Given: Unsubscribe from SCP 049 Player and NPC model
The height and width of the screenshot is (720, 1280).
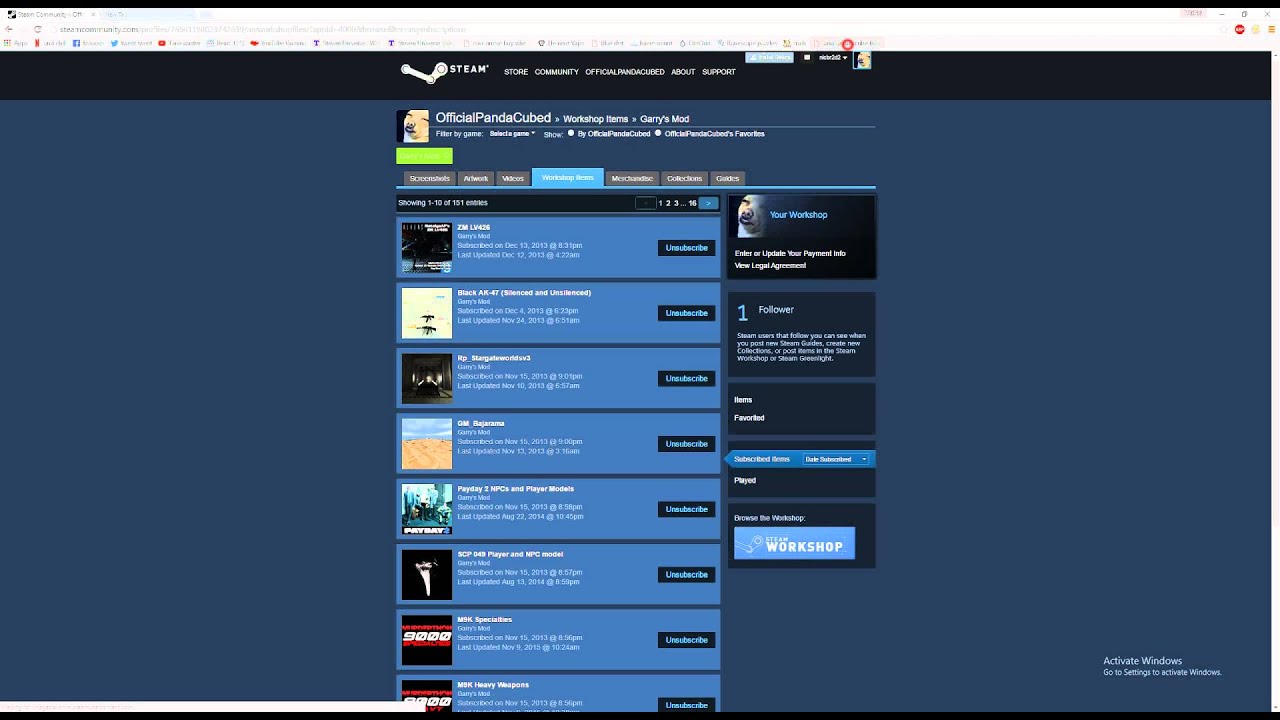Looking at the screenshot, I should [x=686, y=574].
